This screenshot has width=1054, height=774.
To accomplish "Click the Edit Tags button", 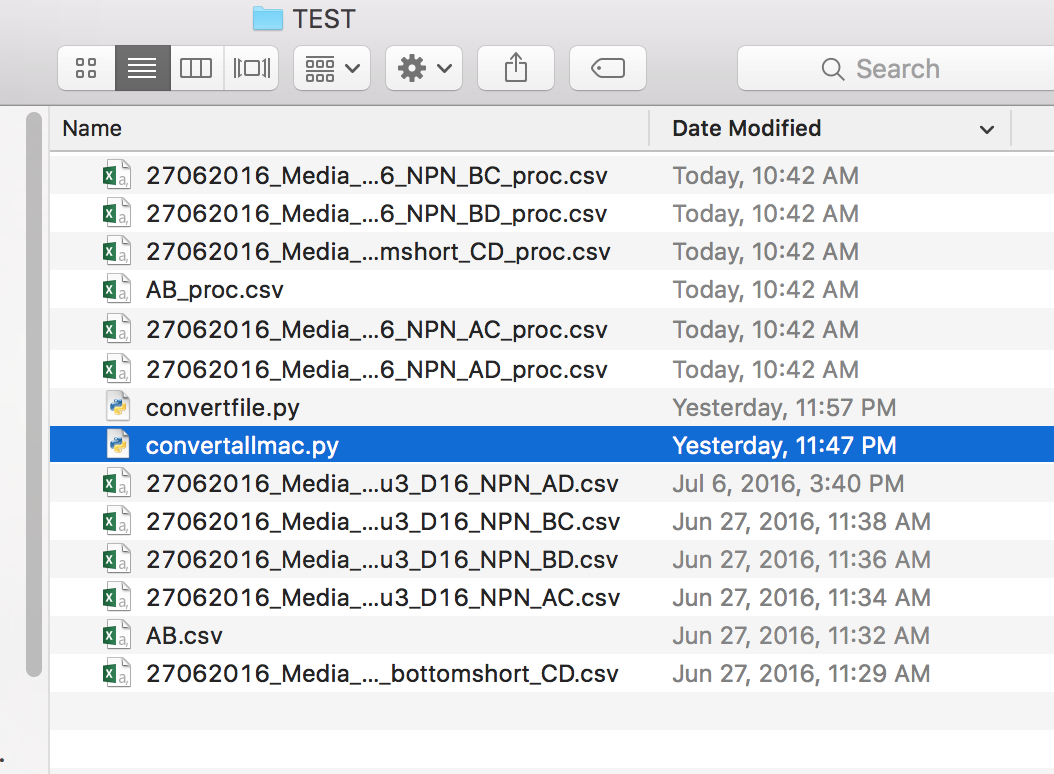I will click(x=607, y=69).
